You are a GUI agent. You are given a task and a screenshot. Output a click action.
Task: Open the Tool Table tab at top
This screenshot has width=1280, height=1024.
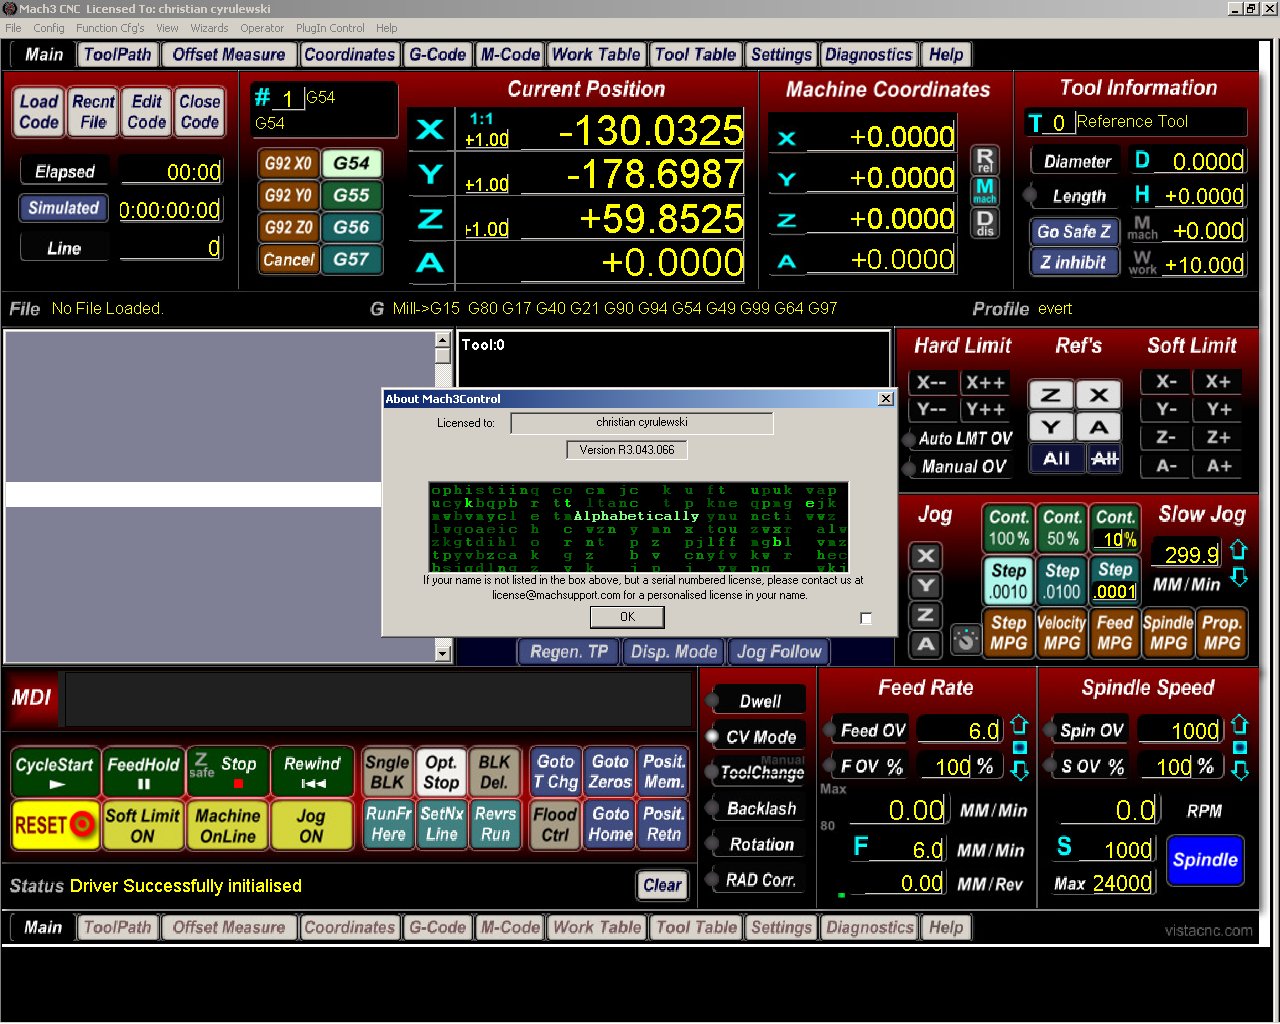coord(696,55)
